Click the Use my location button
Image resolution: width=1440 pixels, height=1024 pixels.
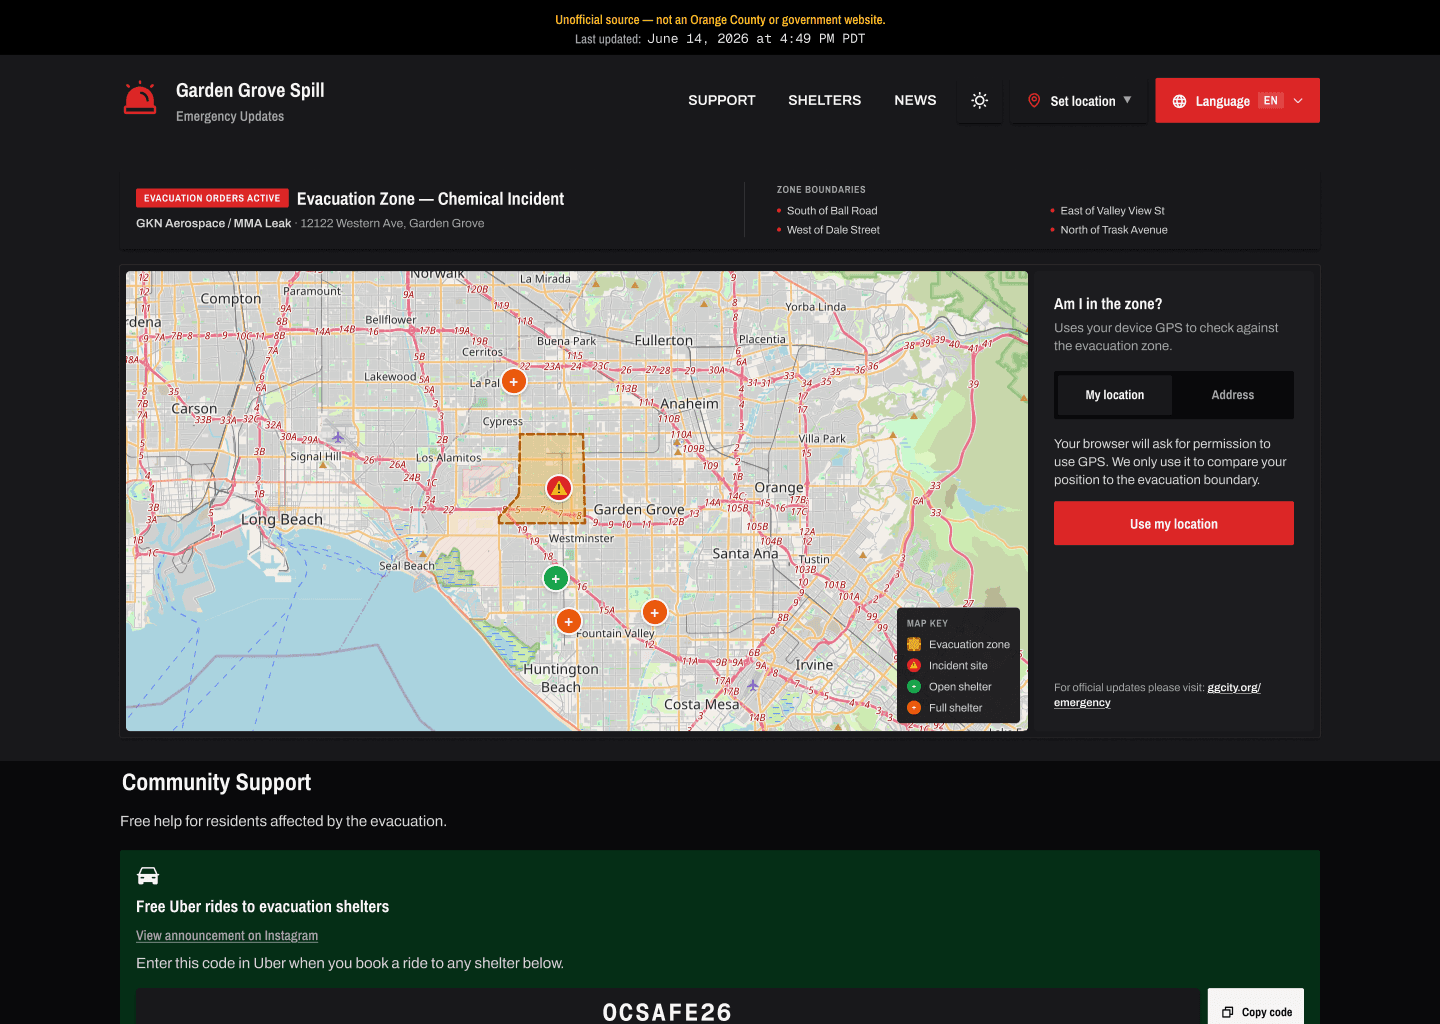point(1174,523)
